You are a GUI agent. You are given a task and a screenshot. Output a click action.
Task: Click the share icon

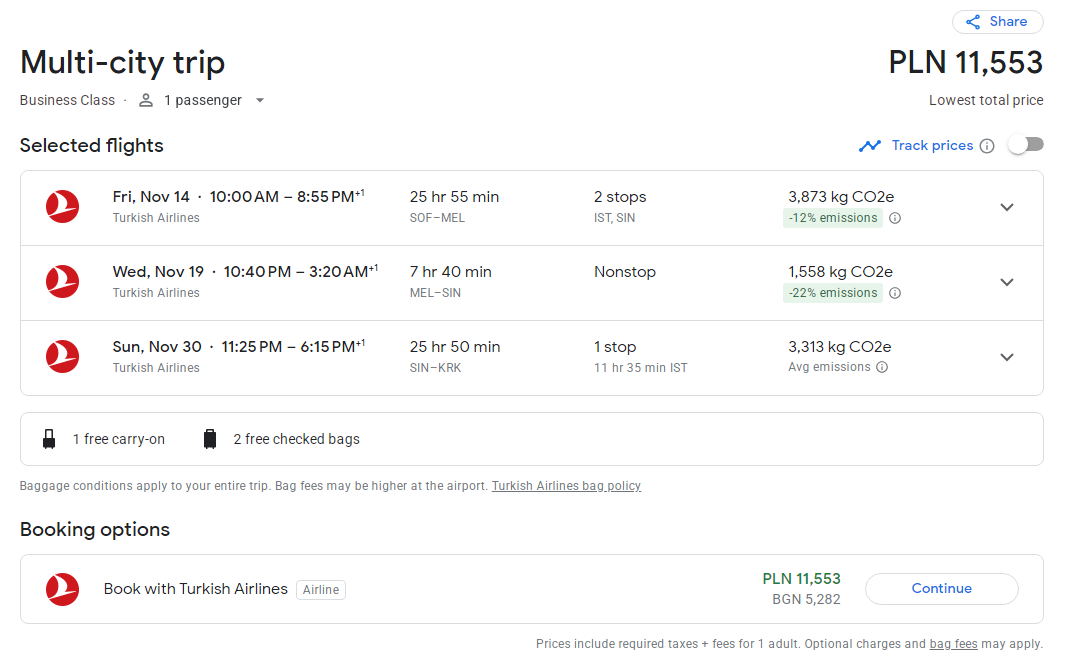[x=973, y=22]
